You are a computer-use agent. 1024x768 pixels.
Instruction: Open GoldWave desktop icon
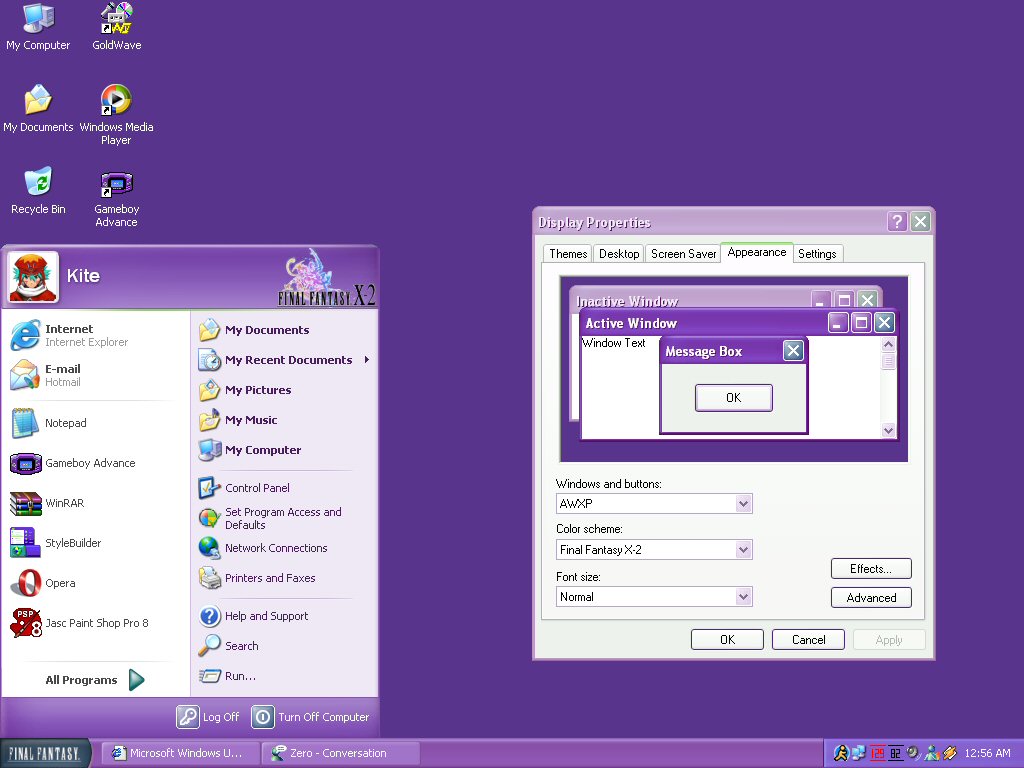(116, 20)
